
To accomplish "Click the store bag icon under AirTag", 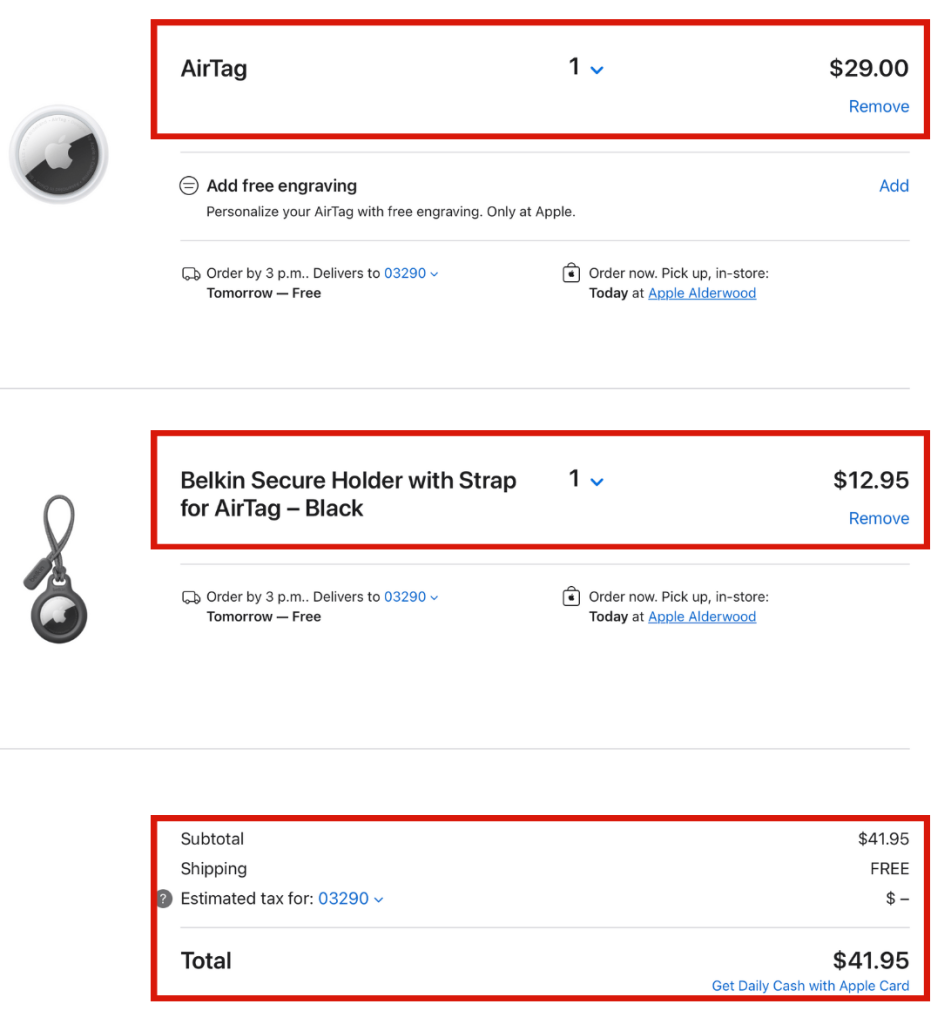I will (571, 273).
